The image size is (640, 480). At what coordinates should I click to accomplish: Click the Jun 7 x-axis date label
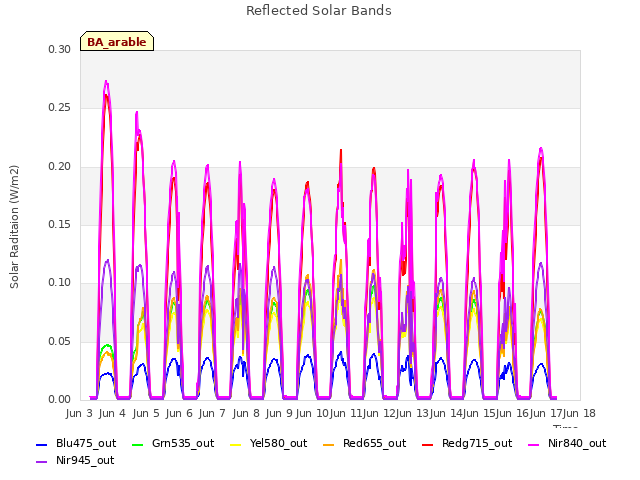[212, 413]
